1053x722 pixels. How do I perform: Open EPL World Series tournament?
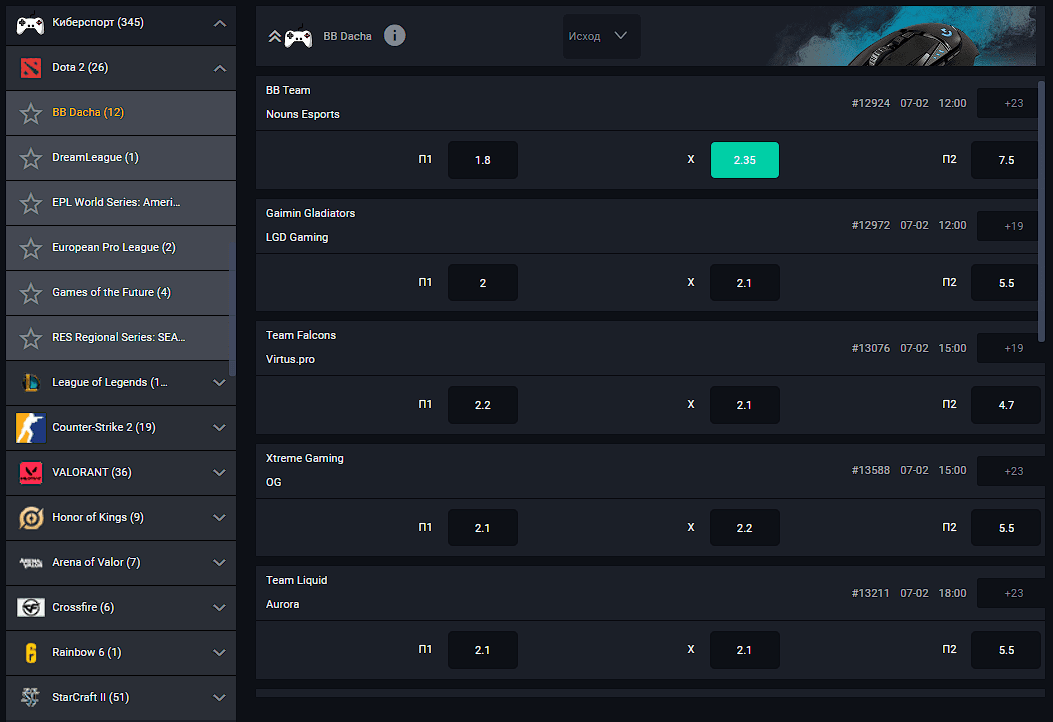121,203
